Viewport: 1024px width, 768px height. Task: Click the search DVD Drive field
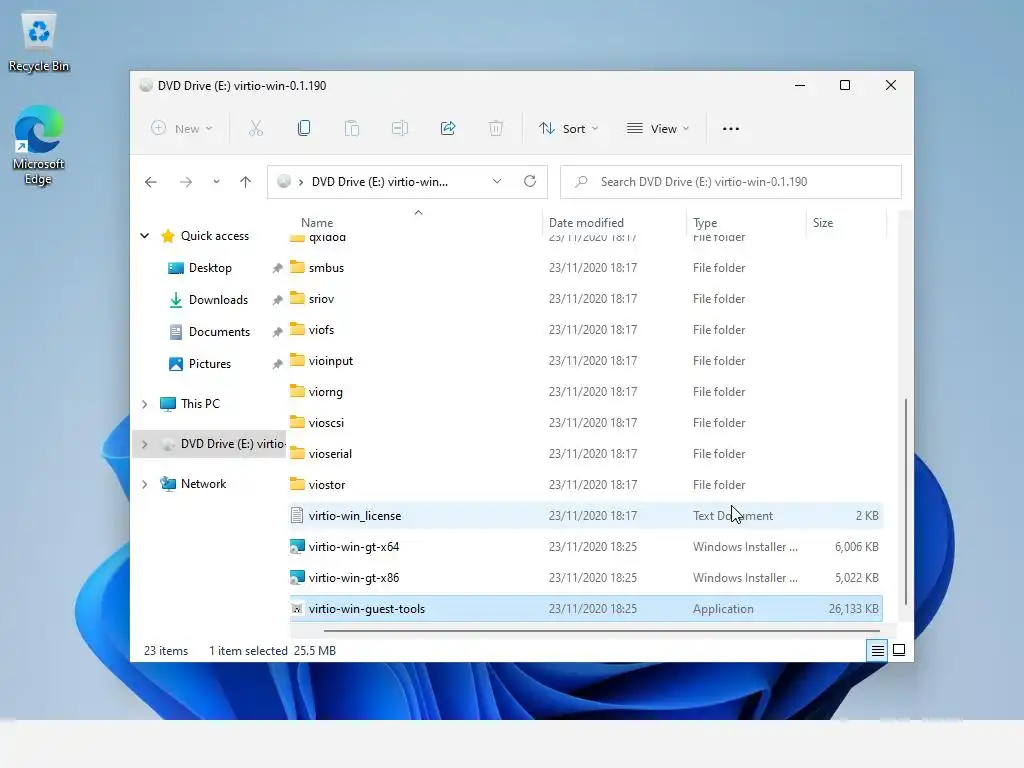(x=731, y=182)
